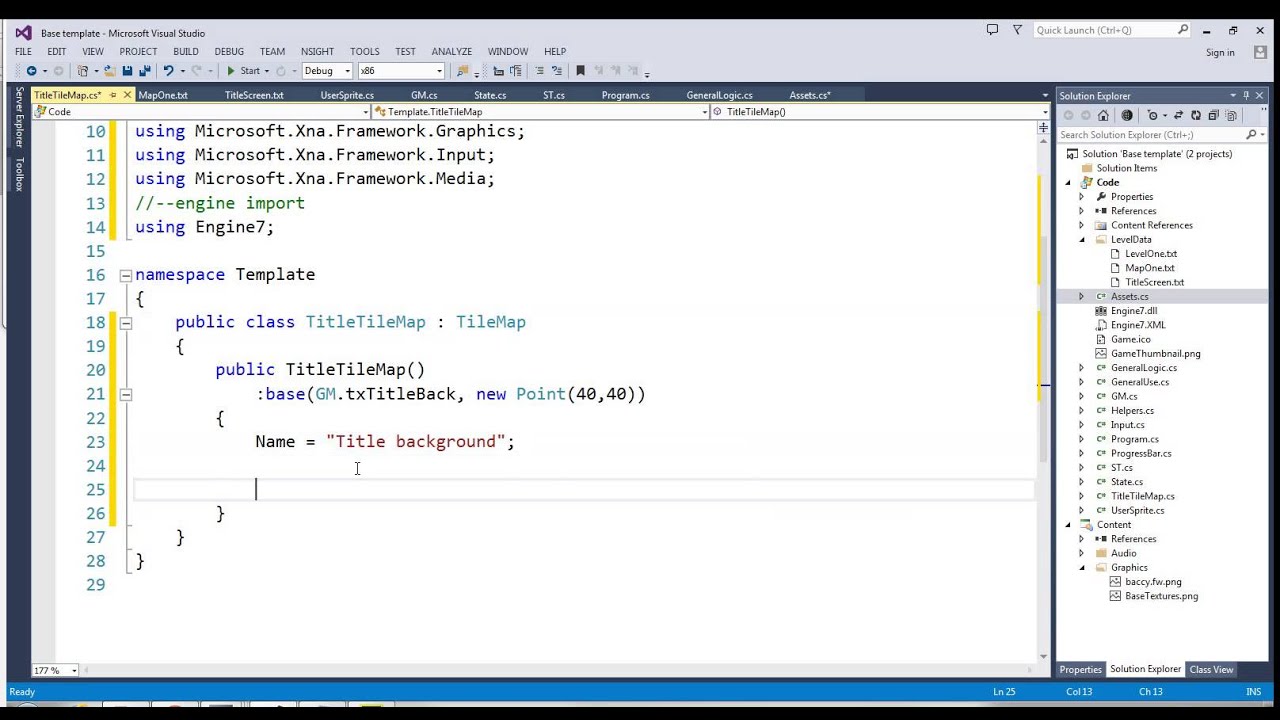The image size is (1280, 720).
Task: Click Collapse All in the Solution Explorer toolbar
Action: click(1214, 115)
